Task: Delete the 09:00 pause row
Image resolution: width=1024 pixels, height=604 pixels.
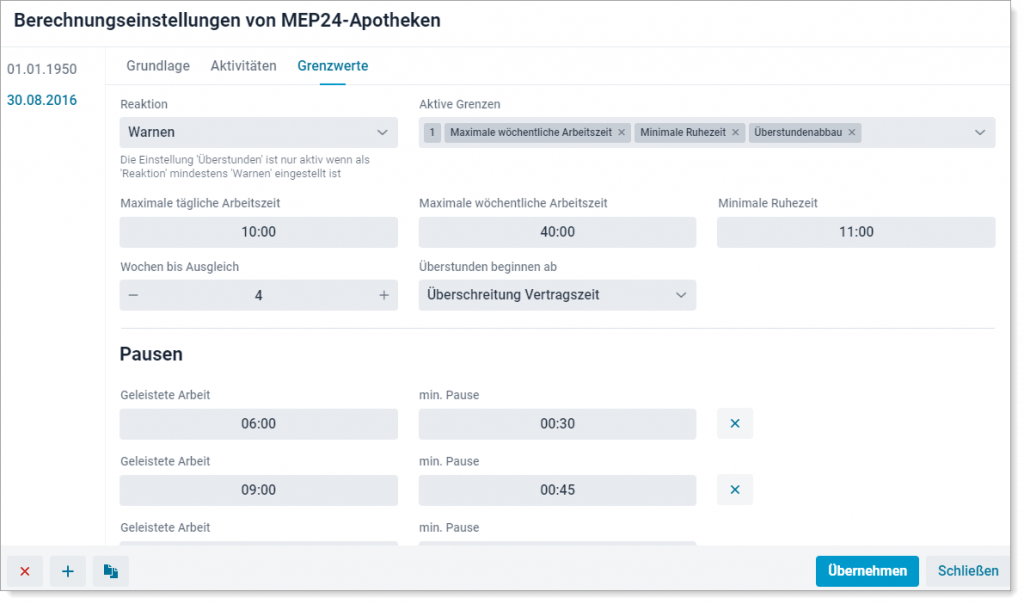Action: tap(735, 490)
